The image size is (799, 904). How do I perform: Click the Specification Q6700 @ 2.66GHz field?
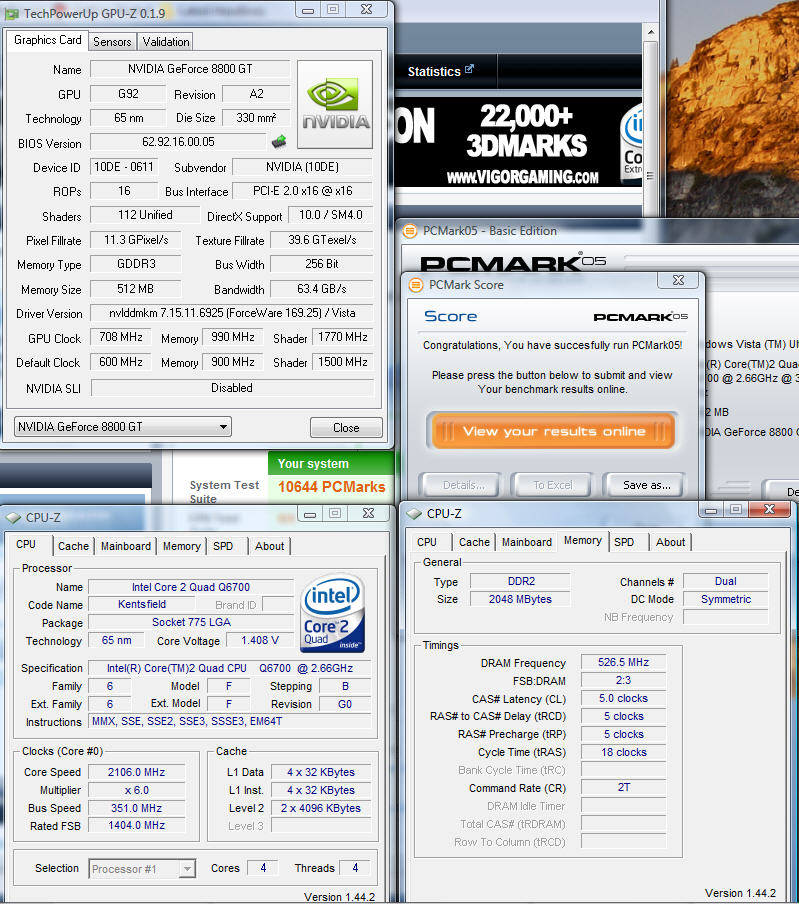229,668
